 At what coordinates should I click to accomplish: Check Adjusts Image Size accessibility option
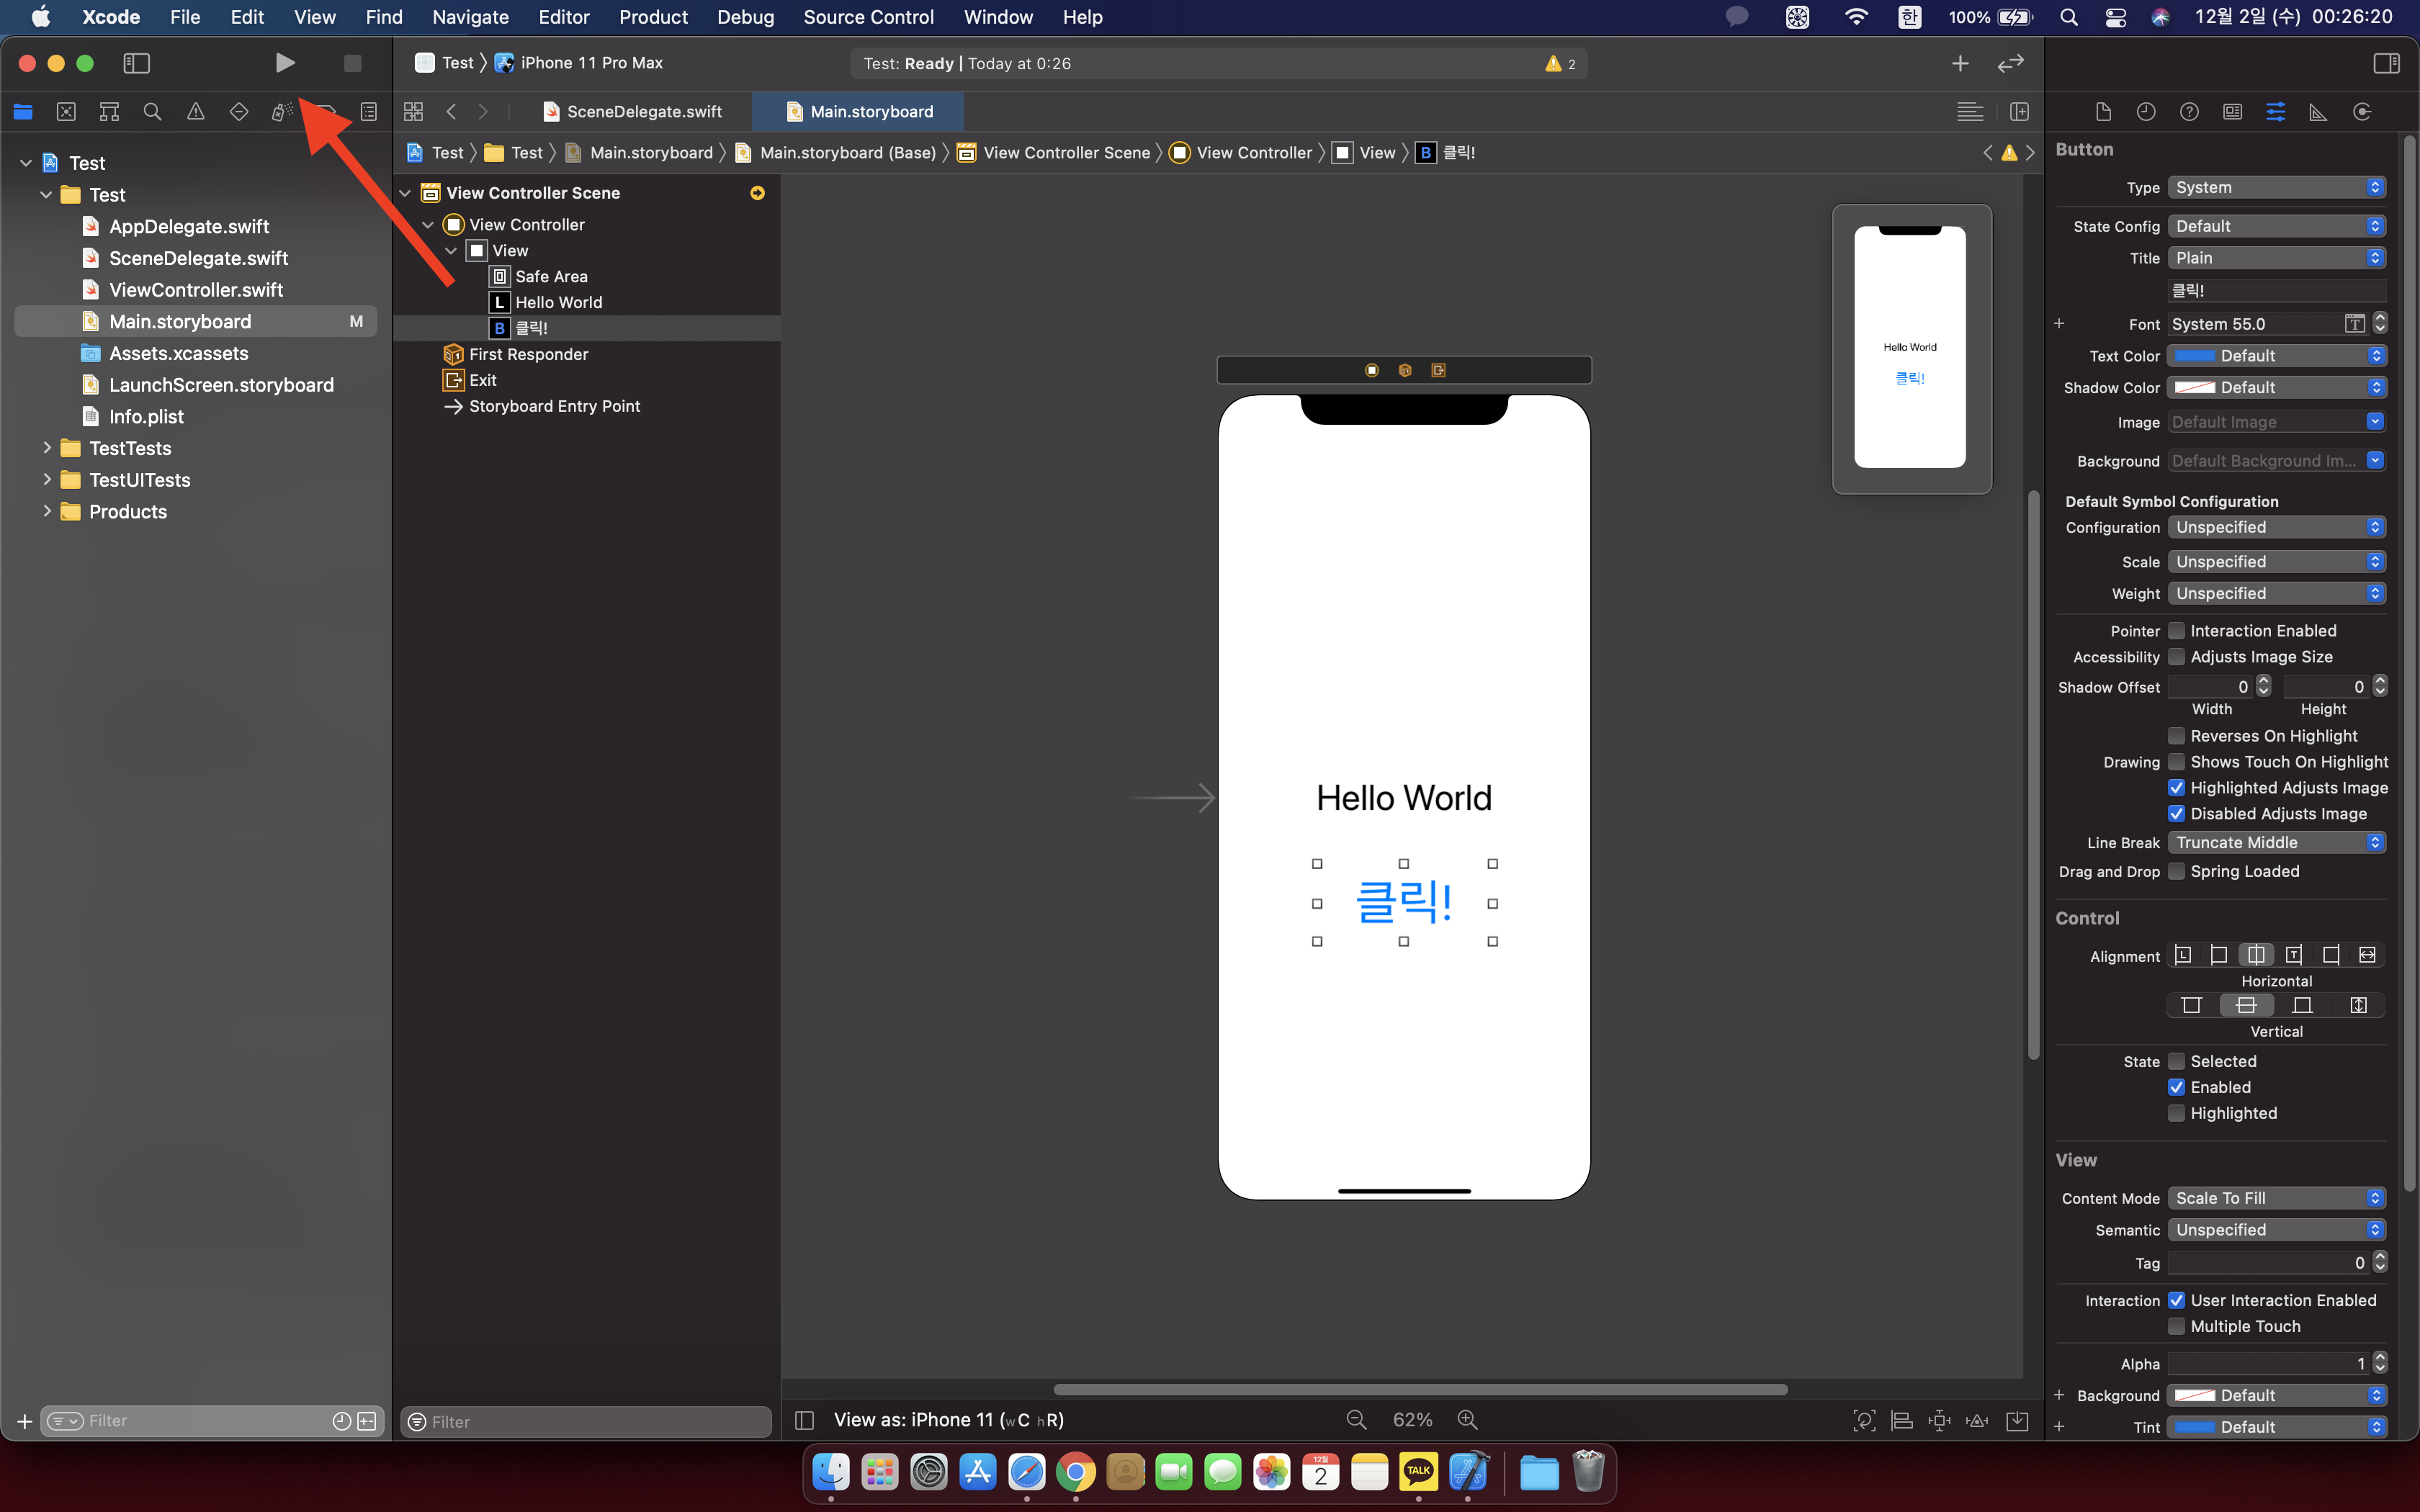2176,657
